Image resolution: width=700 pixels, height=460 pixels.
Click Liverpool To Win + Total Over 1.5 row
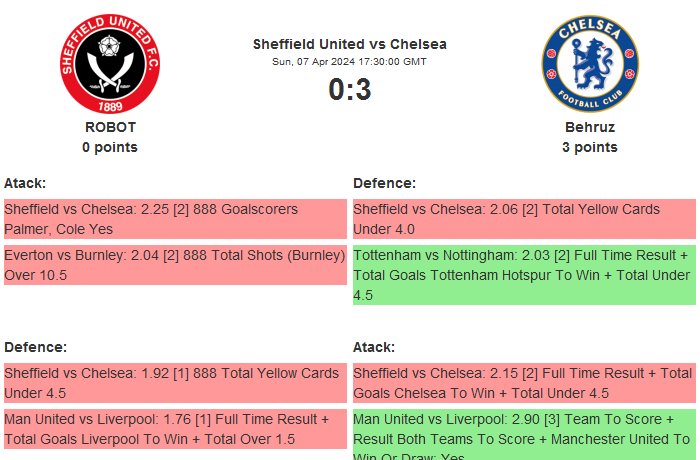175,429
